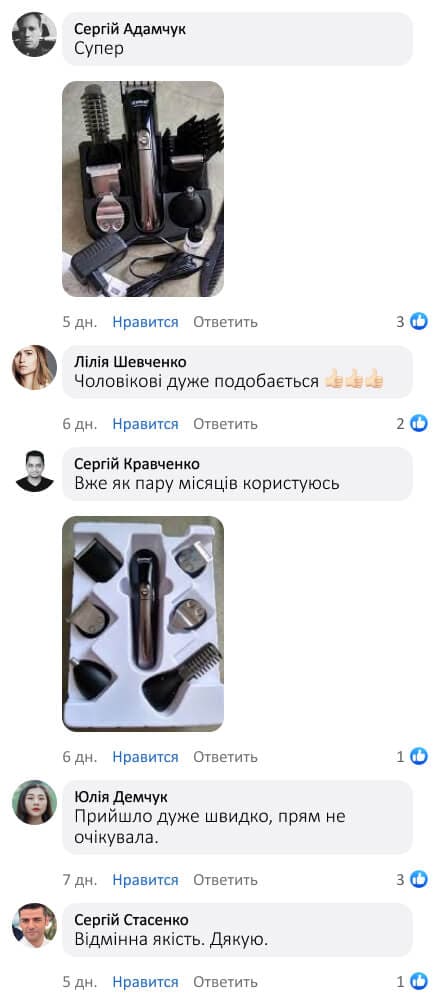Reply to Лілія Шевченко's comment via Ответить
Viewport: 440px width, 1005px height.
click(226, 424)
